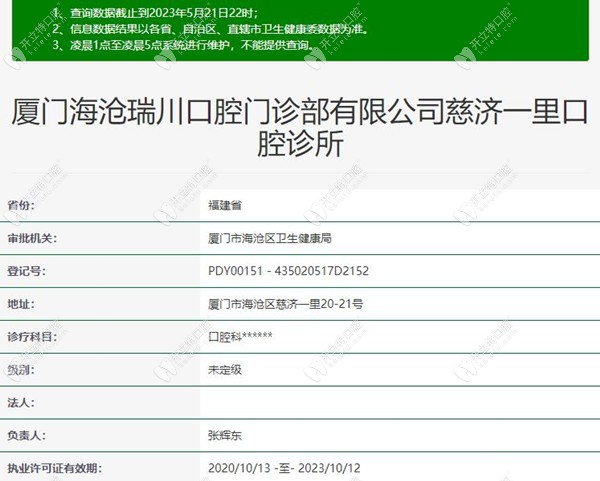Click the 地址 label
Image resolution: width=600 pixels, height=481 pixels.
(x=21, y=304)
